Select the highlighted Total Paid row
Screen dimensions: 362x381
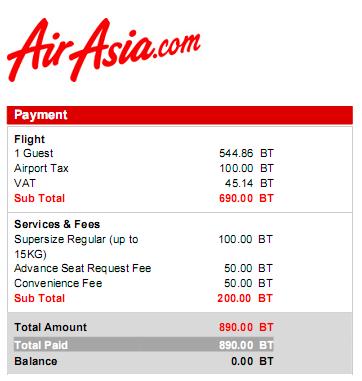coord(143,345)
